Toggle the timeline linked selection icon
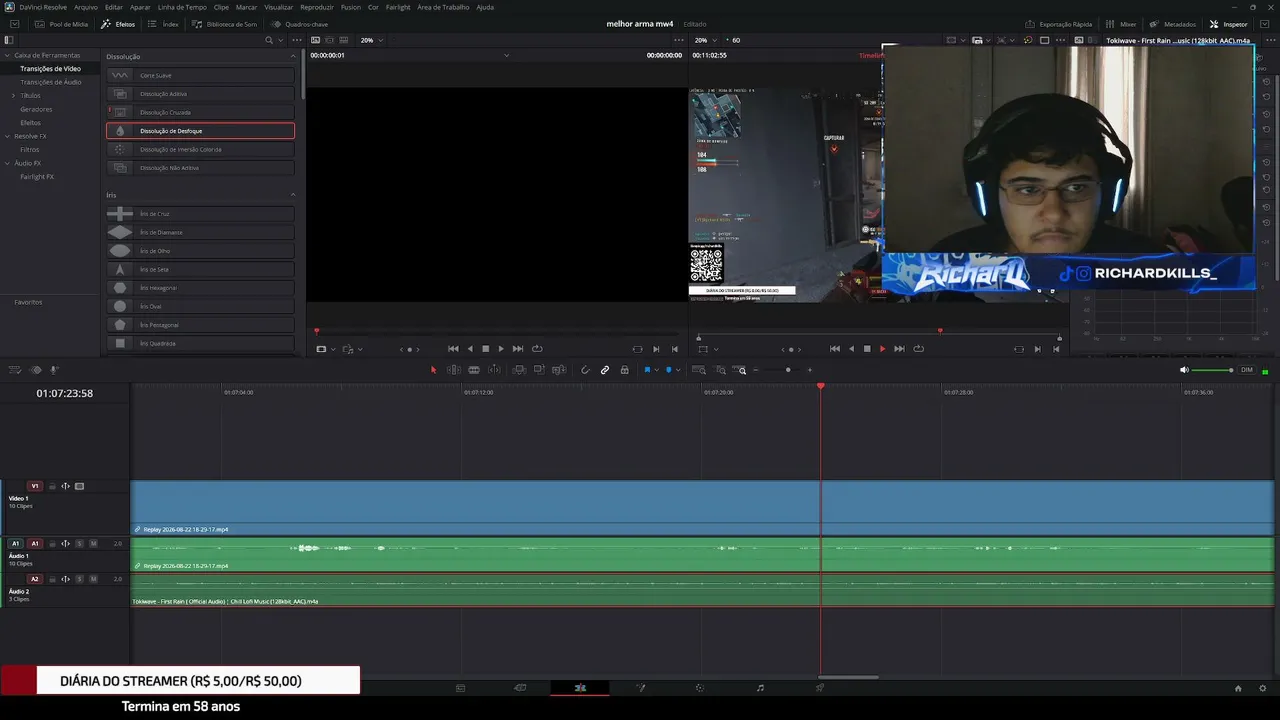The height and width of the screenshot is (720, 1280). (x=605, y=370)
